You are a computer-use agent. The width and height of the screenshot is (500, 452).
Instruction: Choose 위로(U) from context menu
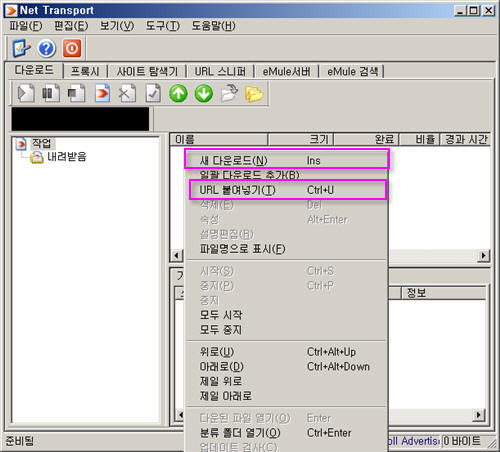pyautogui.click(x=287, y=352)
